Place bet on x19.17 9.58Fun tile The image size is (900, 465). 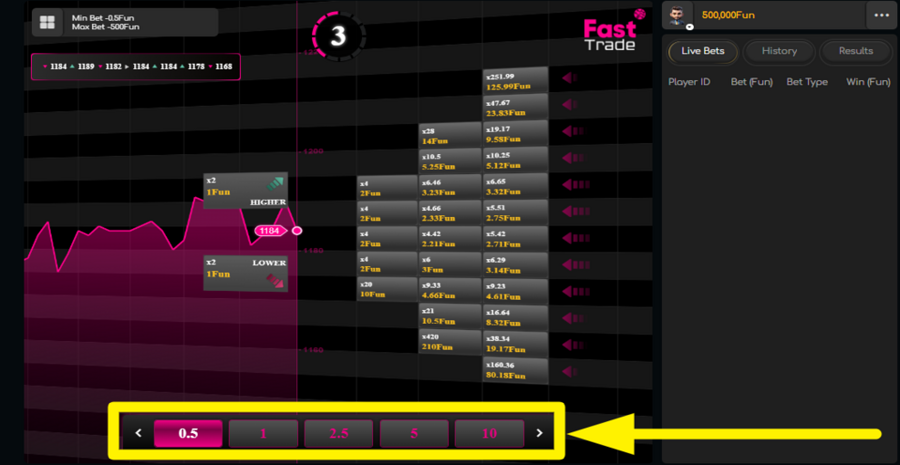pos(515,134)
